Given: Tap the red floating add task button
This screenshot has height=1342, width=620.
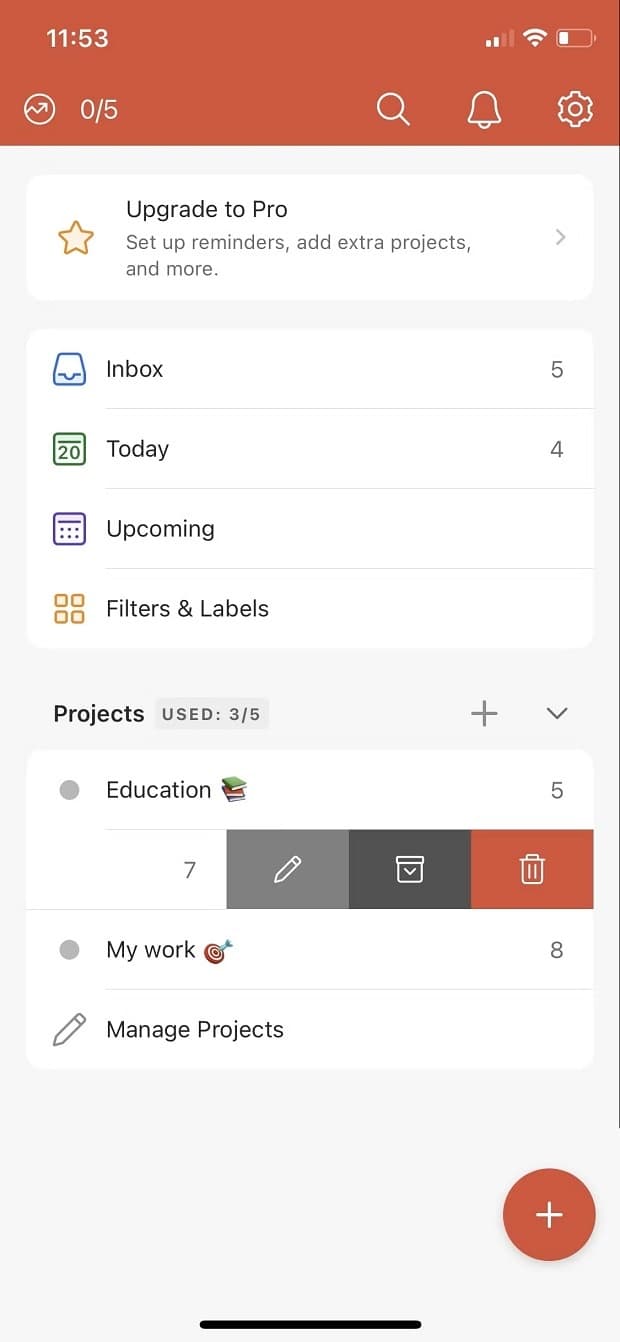Looking at the screenshot, I should coord(549,1215).
